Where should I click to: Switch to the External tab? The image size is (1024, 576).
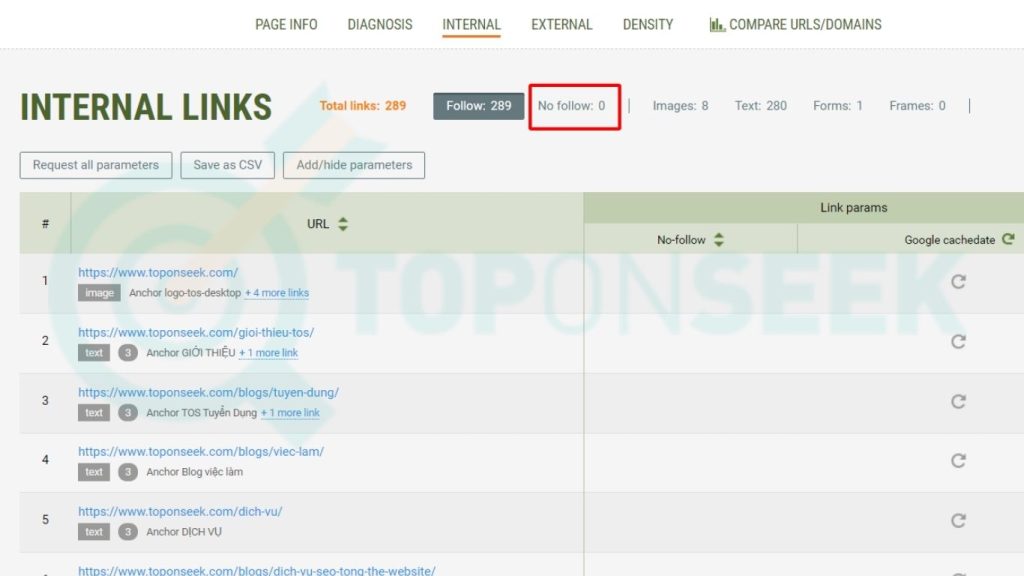pyautogui.click(x=561, y=24)
